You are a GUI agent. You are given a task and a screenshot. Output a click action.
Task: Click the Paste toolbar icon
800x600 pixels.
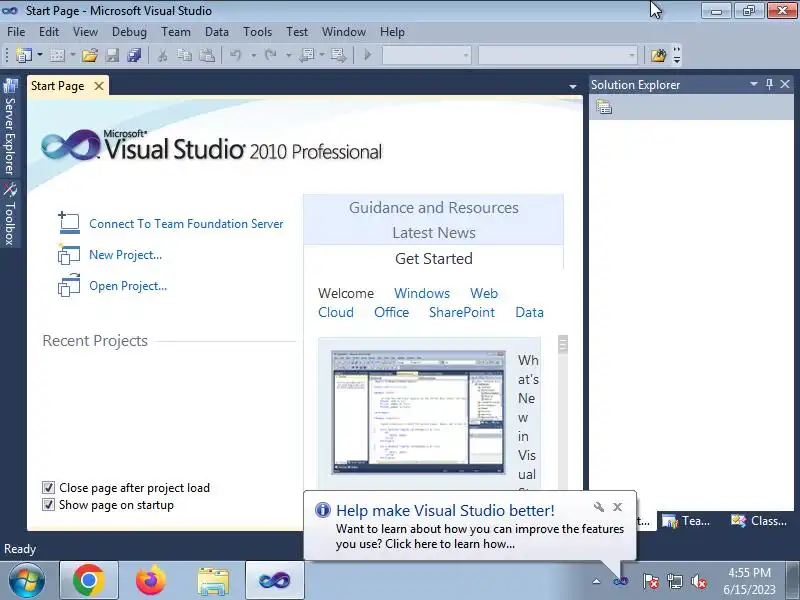pos(207,55)
